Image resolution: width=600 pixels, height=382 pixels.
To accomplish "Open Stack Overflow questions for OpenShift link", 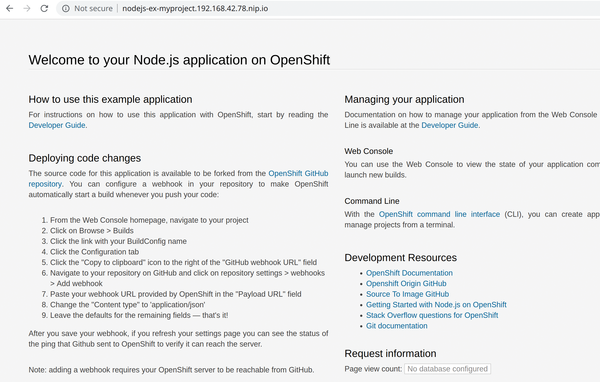I will pos(432,315).
